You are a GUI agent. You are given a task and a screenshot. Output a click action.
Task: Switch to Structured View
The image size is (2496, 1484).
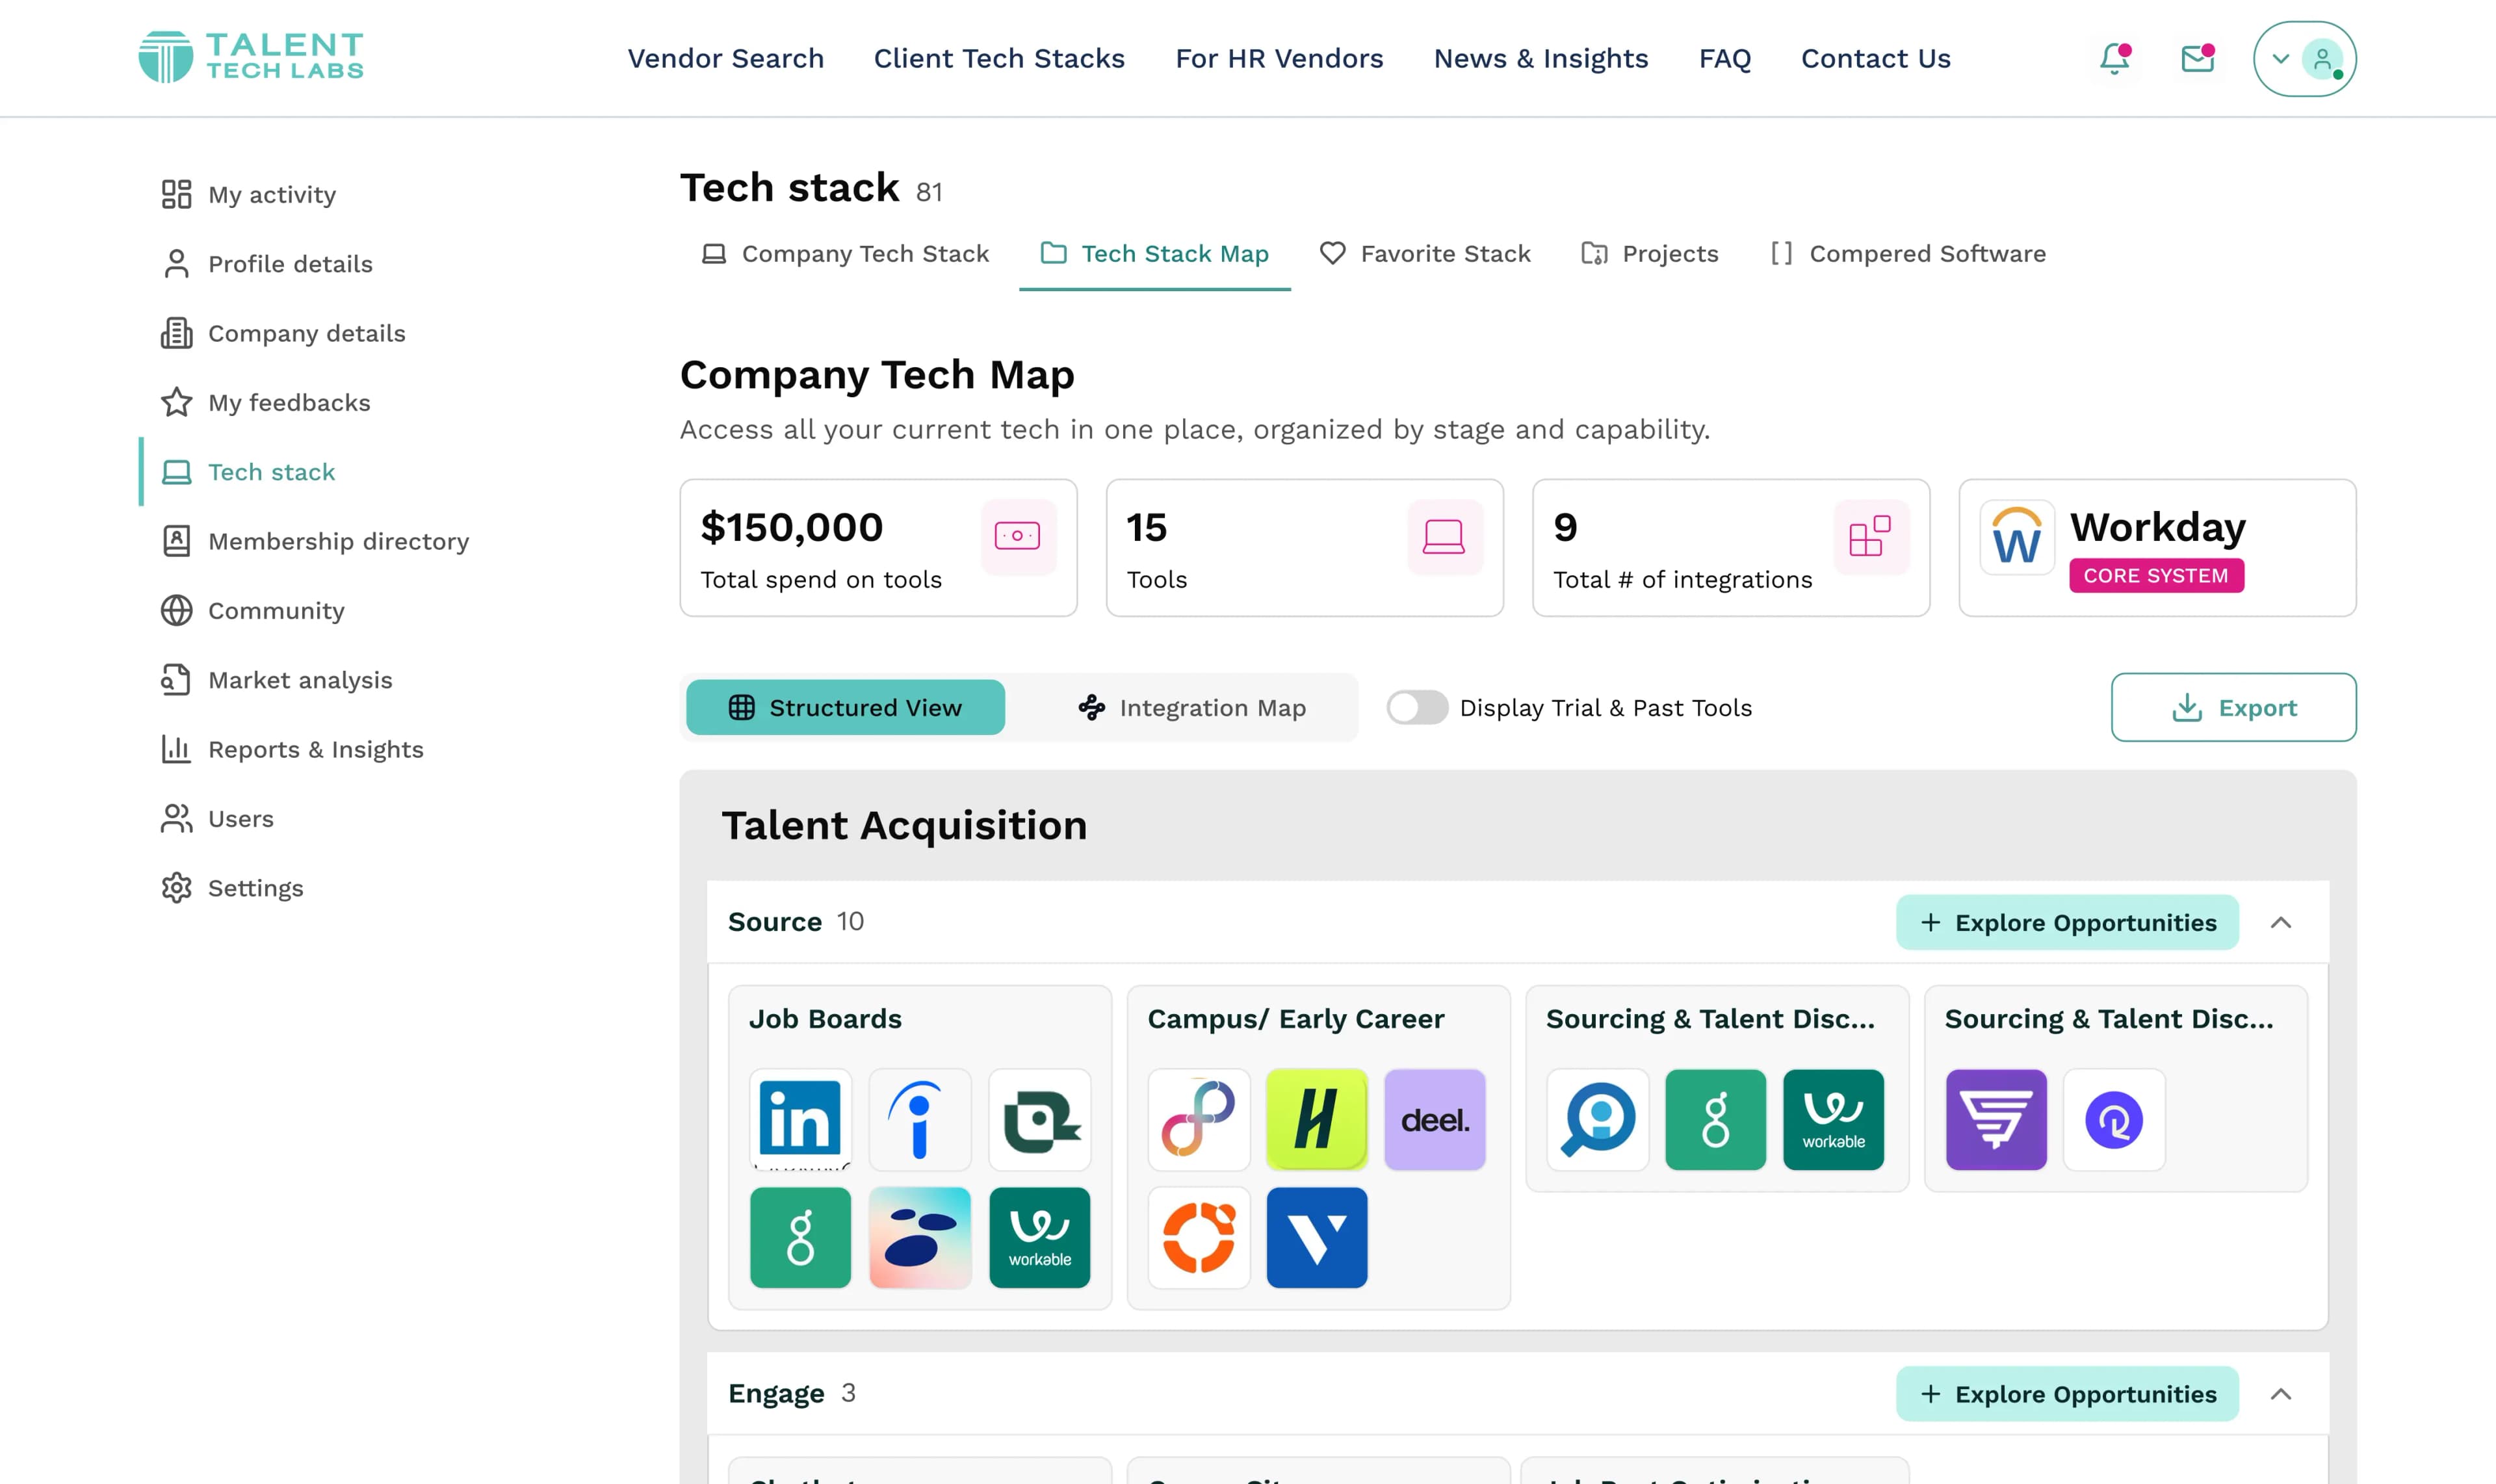point(845,708)
